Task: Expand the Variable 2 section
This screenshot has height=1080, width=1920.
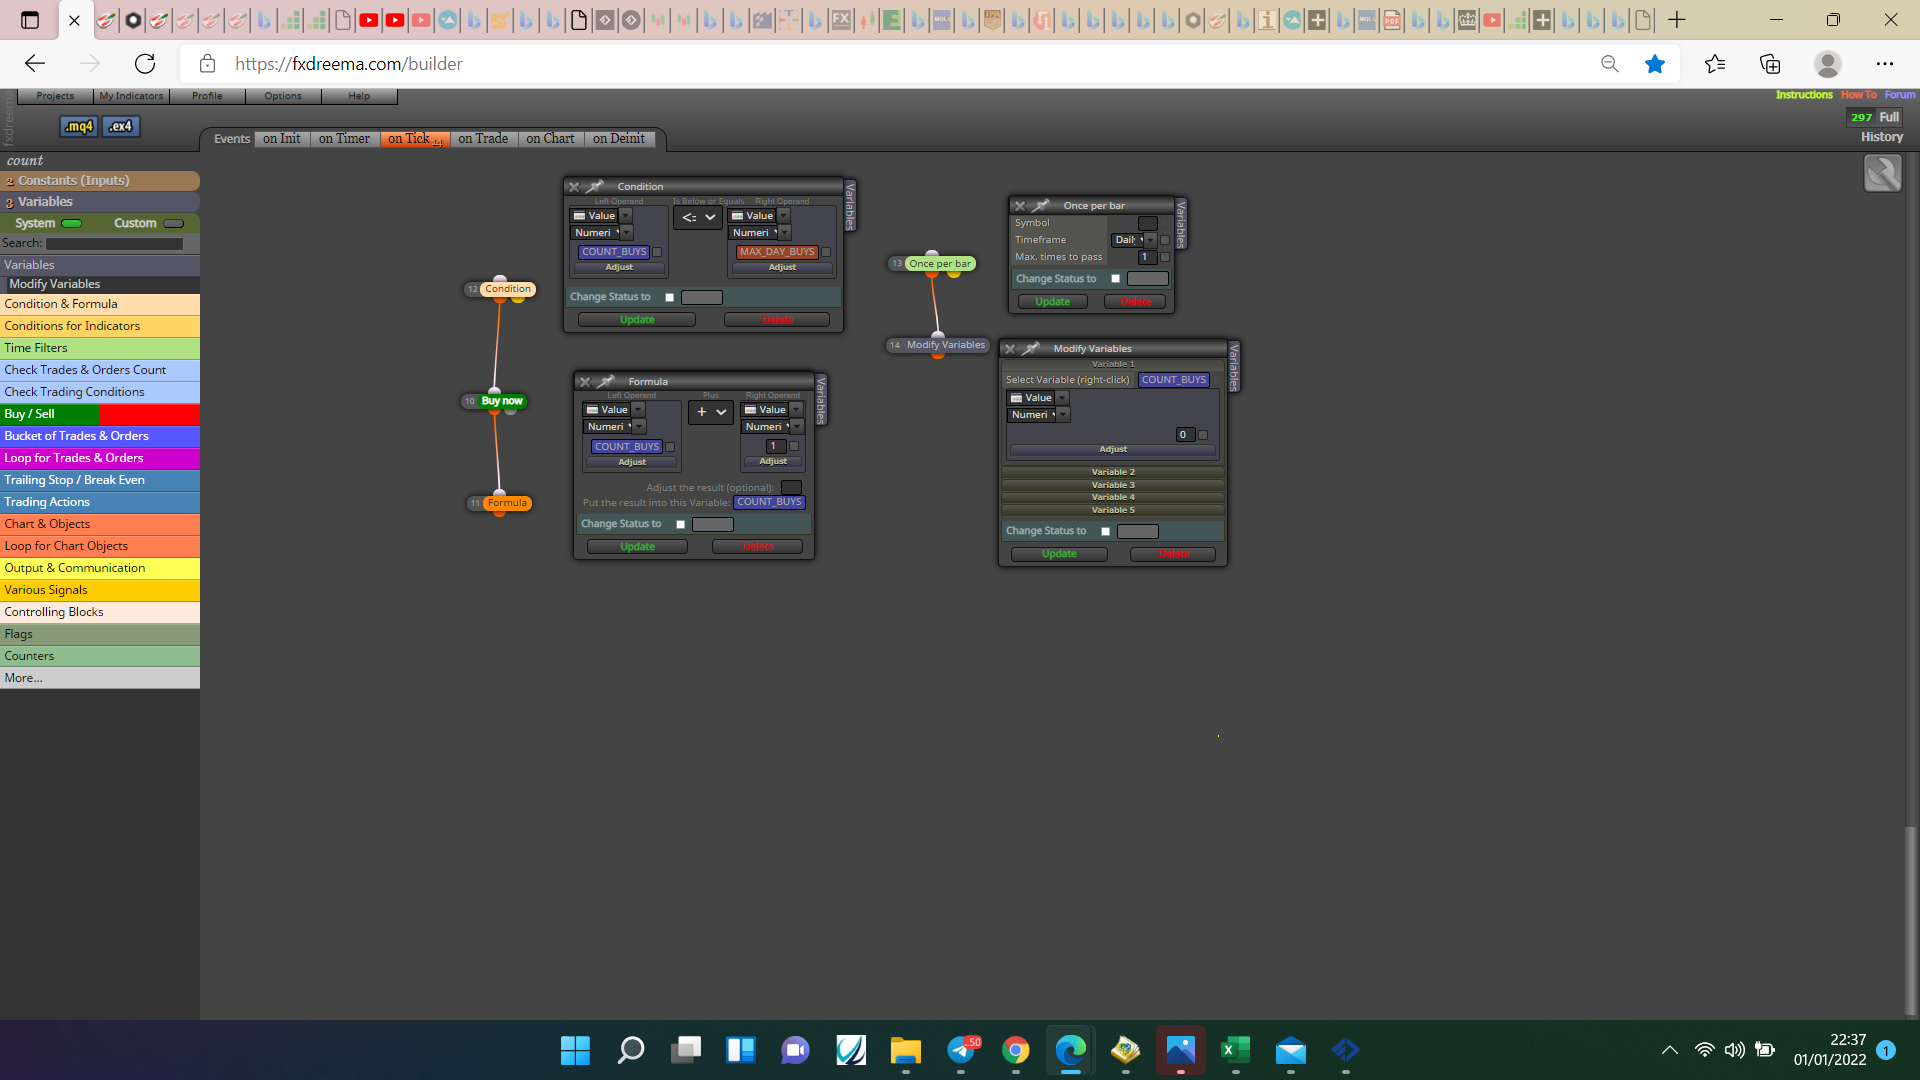Action: (x=1113, y=472)
